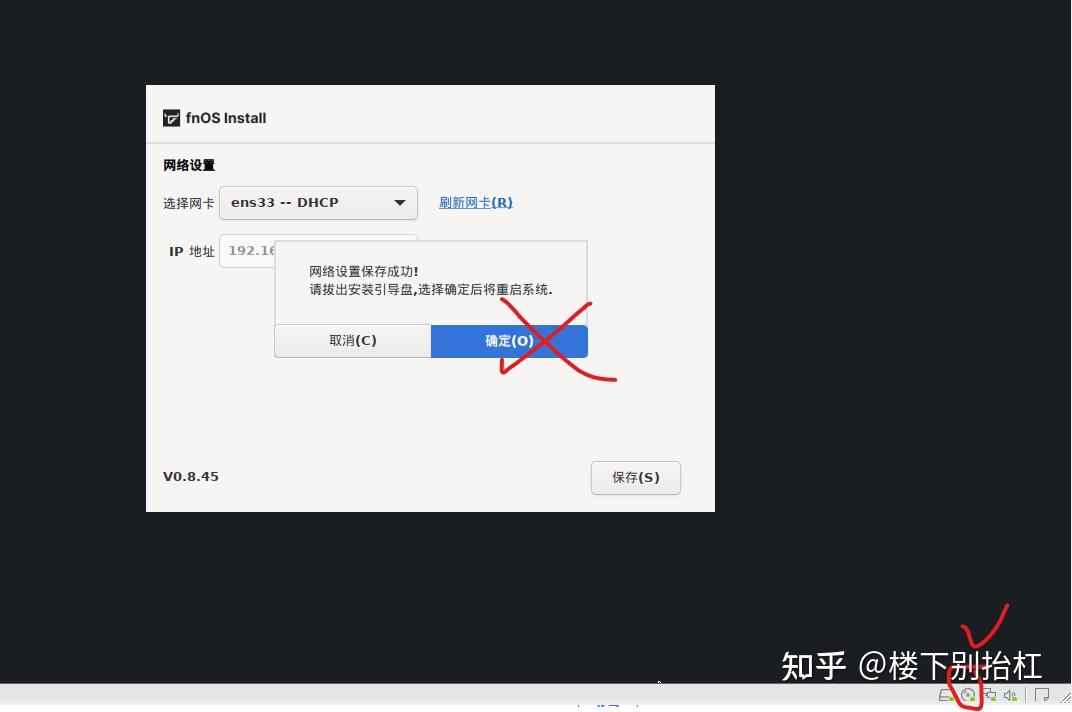Image resolution: width=1072 pixels, height=712 pixels.
Task: Click the 保存(S) save button
Action: pyautogui.click(x=636, y=477)
